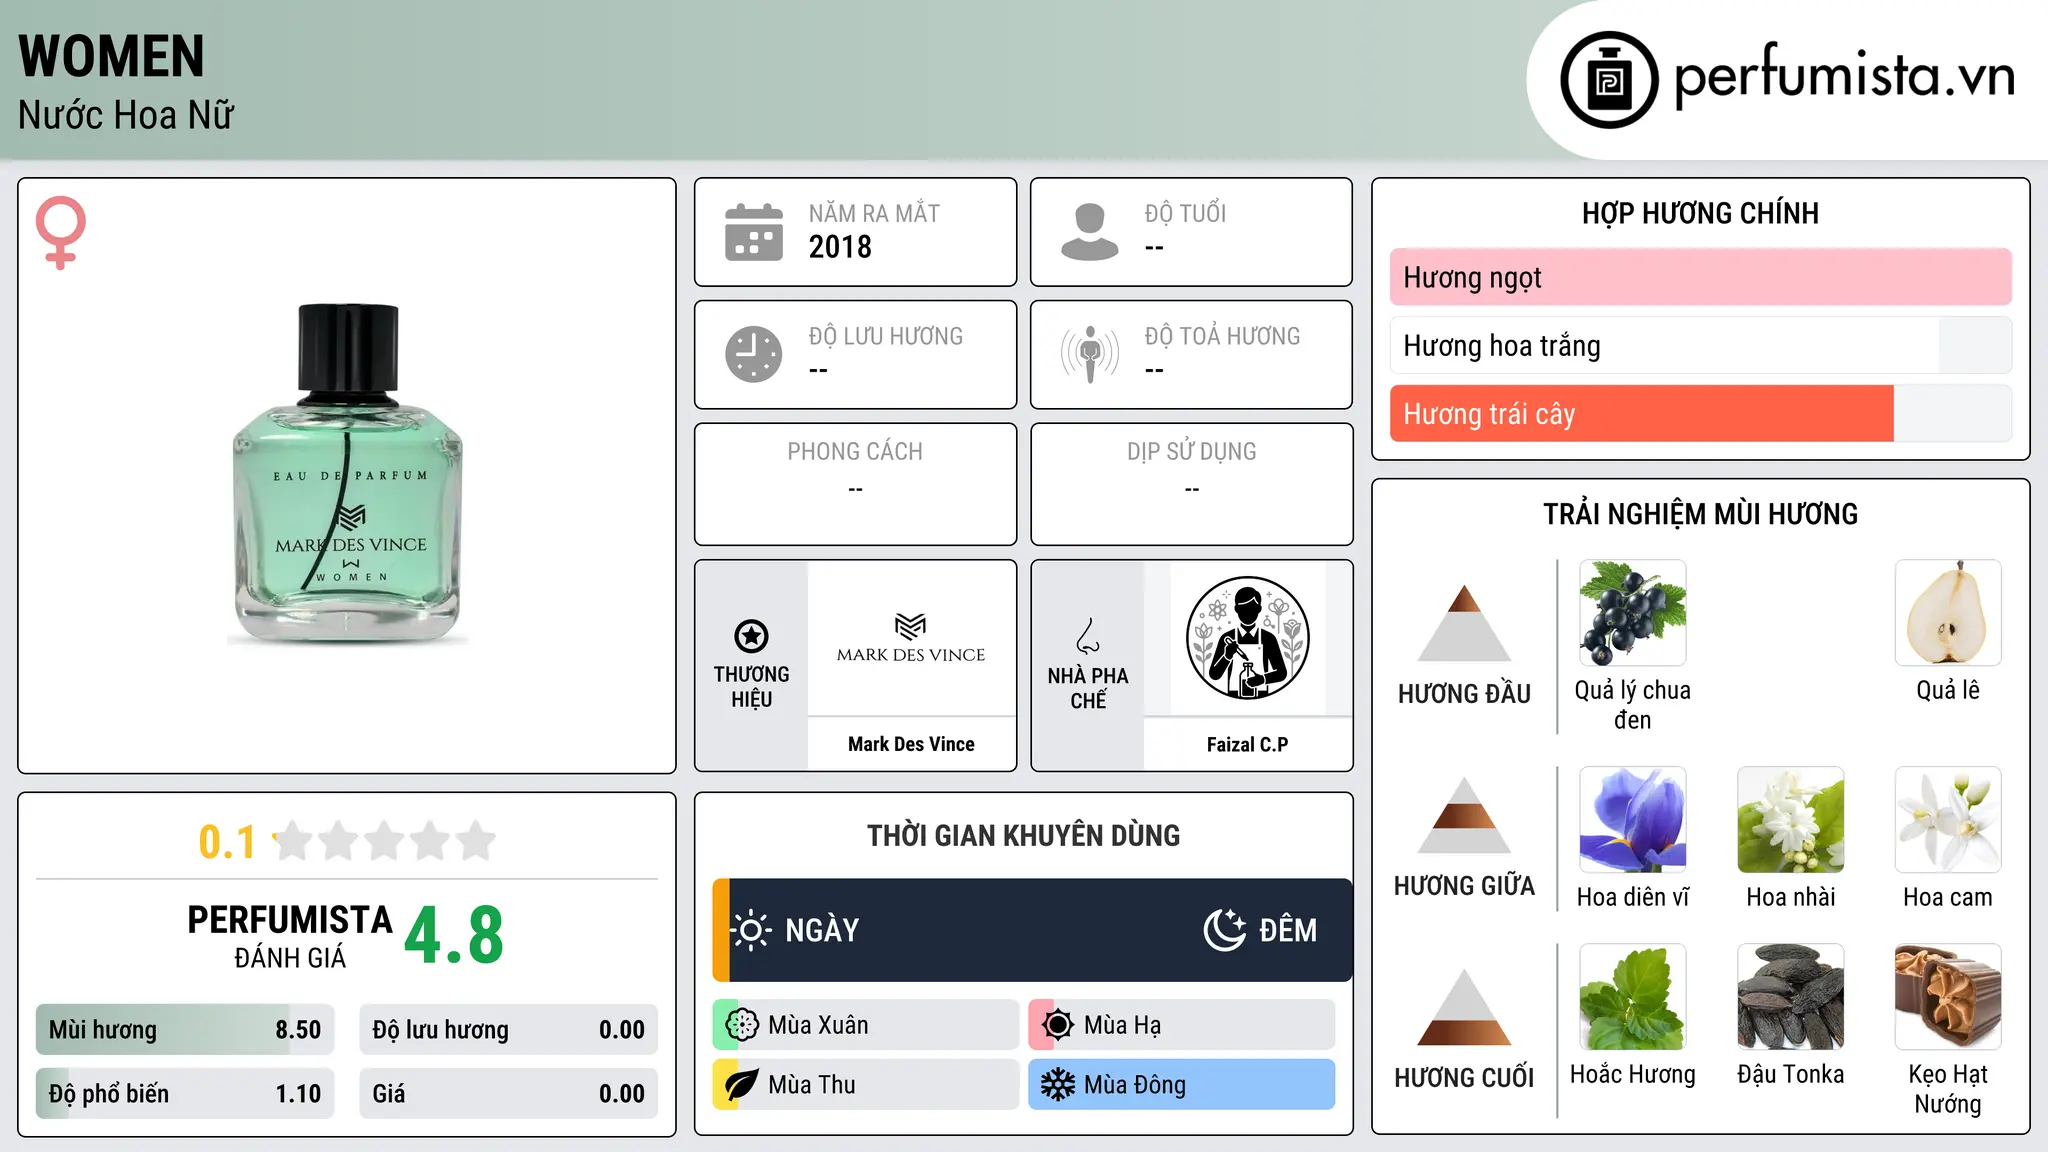Select the Mùa Xuân season chip
The image size is (2048, 1152).
[x=866, y=1025]
